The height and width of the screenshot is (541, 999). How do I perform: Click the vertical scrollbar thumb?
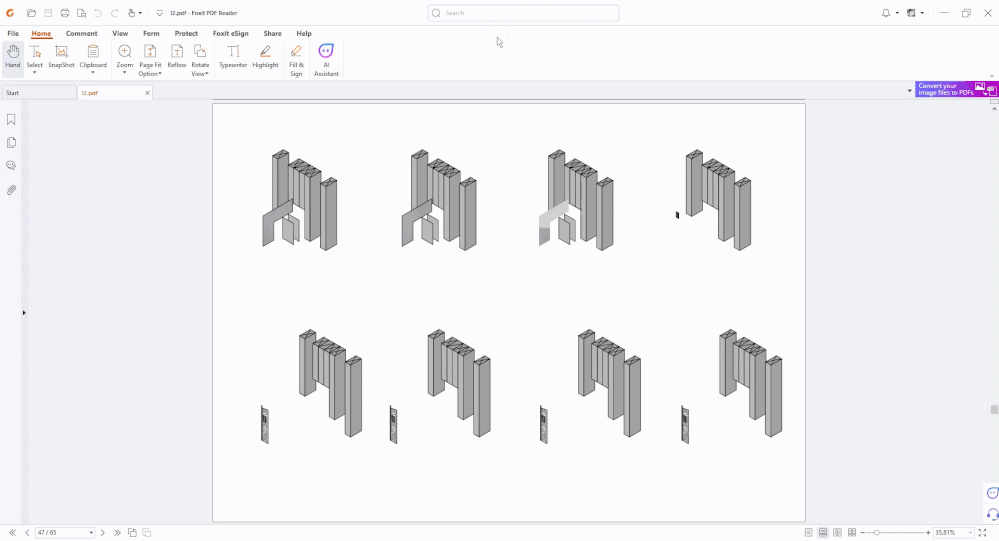pyautogui.click(x=994, y=410)
